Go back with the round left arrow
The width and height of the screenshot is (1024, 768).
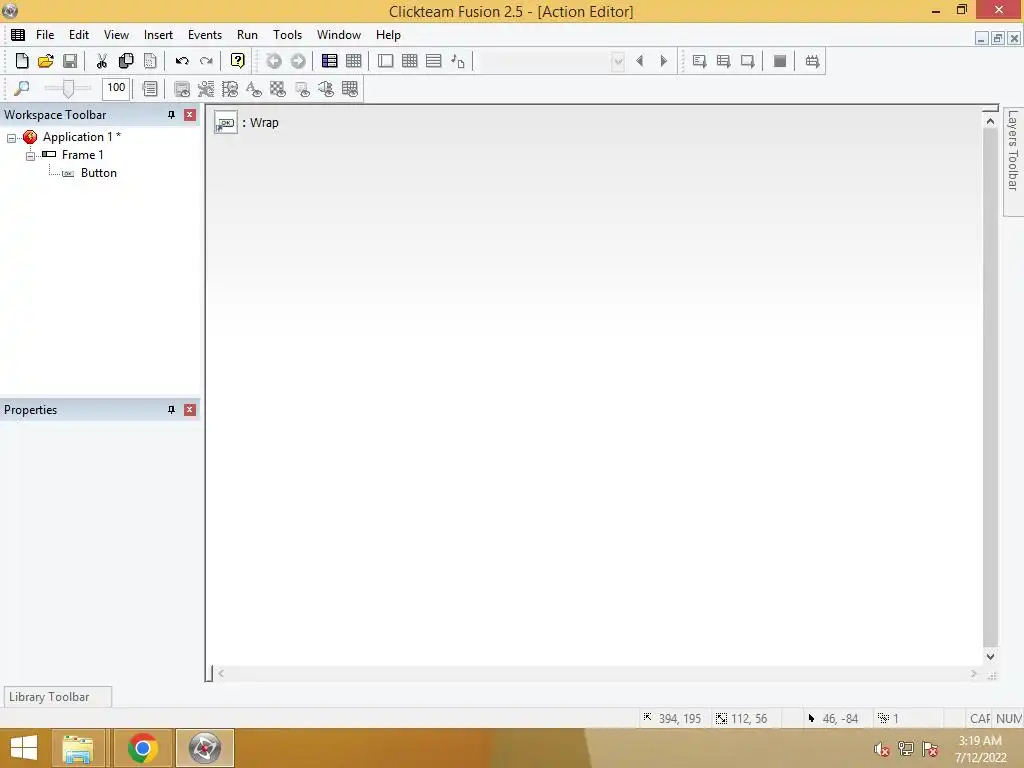point(274,61)
